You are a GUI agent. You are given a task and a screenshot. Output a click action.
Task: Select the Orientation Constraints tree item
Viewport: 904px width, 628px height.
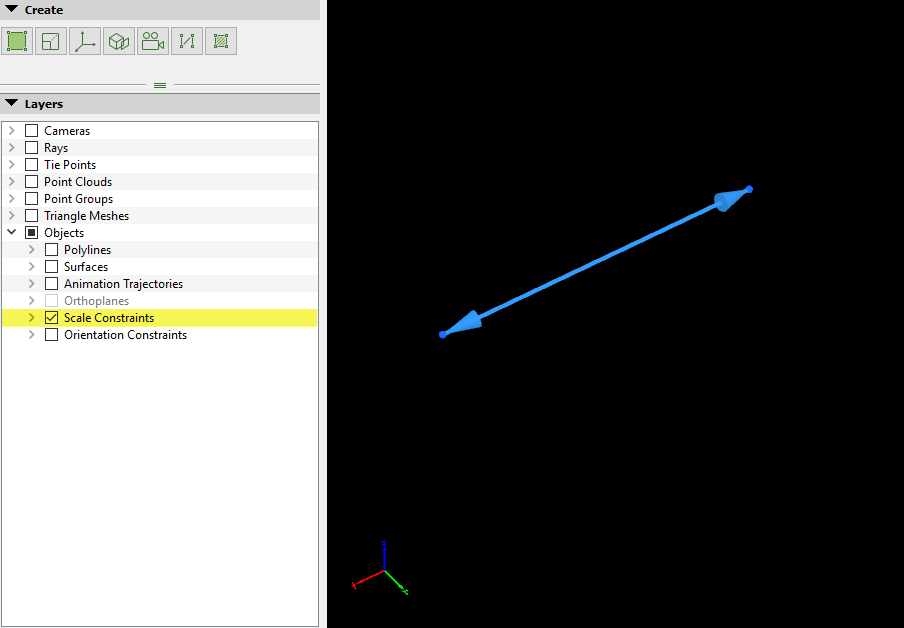[x=125, y=335]
